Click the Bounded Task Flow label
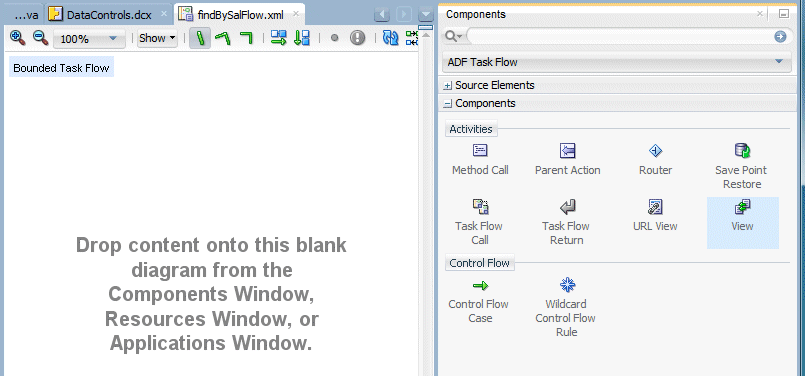 pyautogui.click(x=61, y=68)
